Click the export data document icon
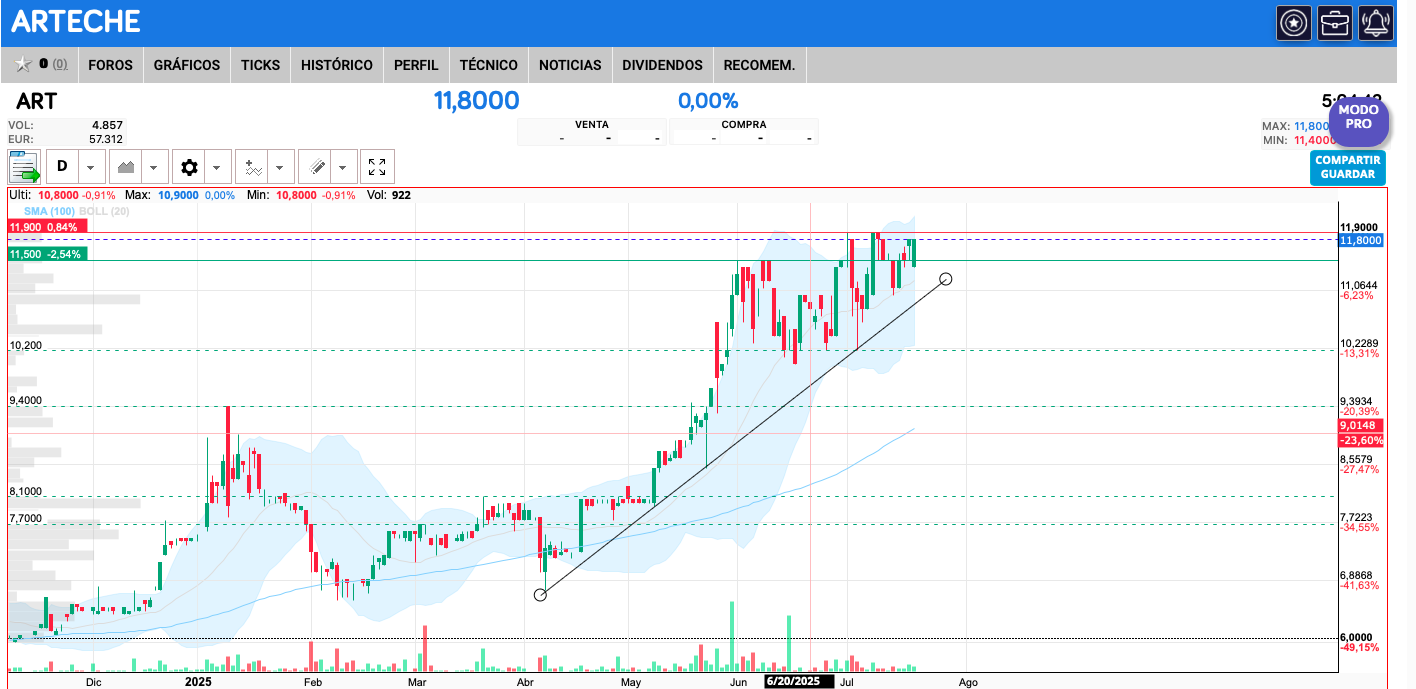 pos(24,166)
